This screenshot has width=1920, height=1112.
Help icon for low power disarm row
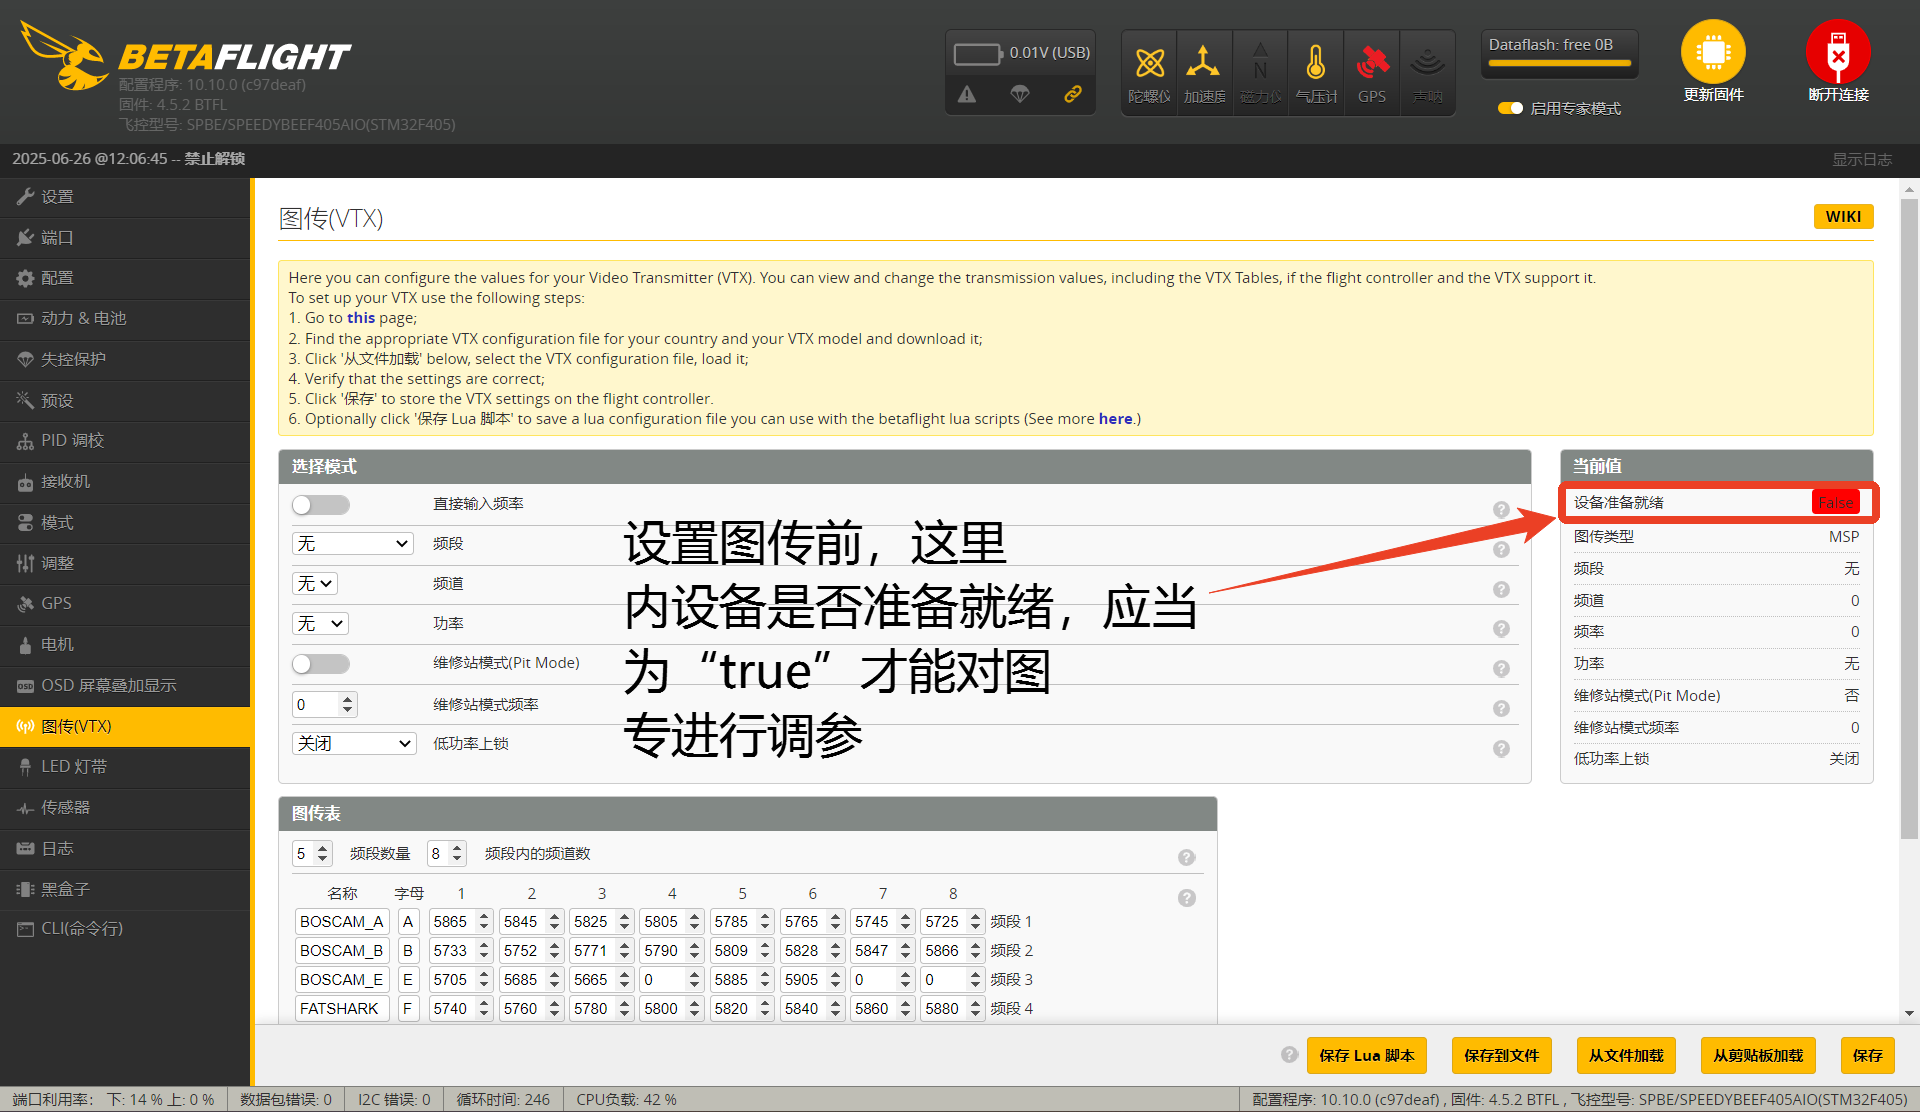1501,748
